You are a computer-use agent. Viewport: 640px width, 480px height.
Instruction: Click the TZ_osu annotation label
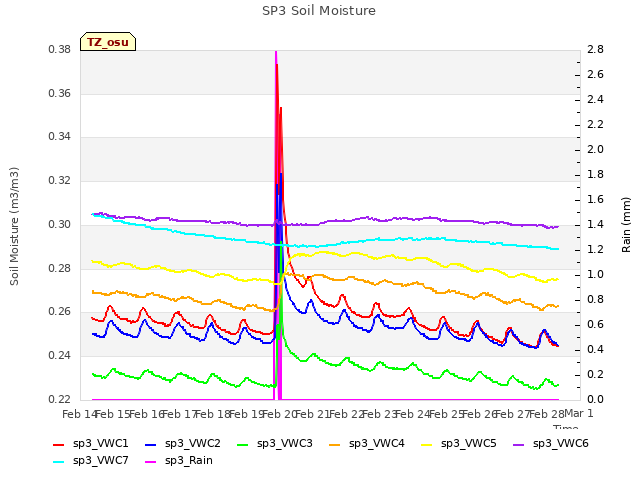coord(108,42)
